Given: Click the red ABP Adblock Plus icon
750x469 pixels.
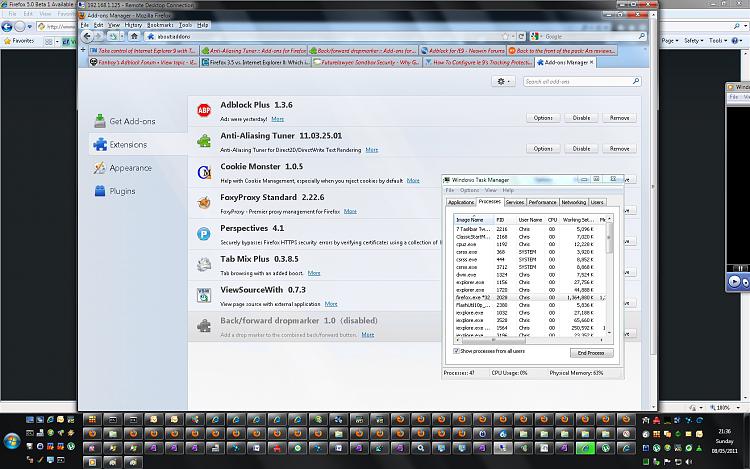Looking at the screenshot, I should pos(204,110).
